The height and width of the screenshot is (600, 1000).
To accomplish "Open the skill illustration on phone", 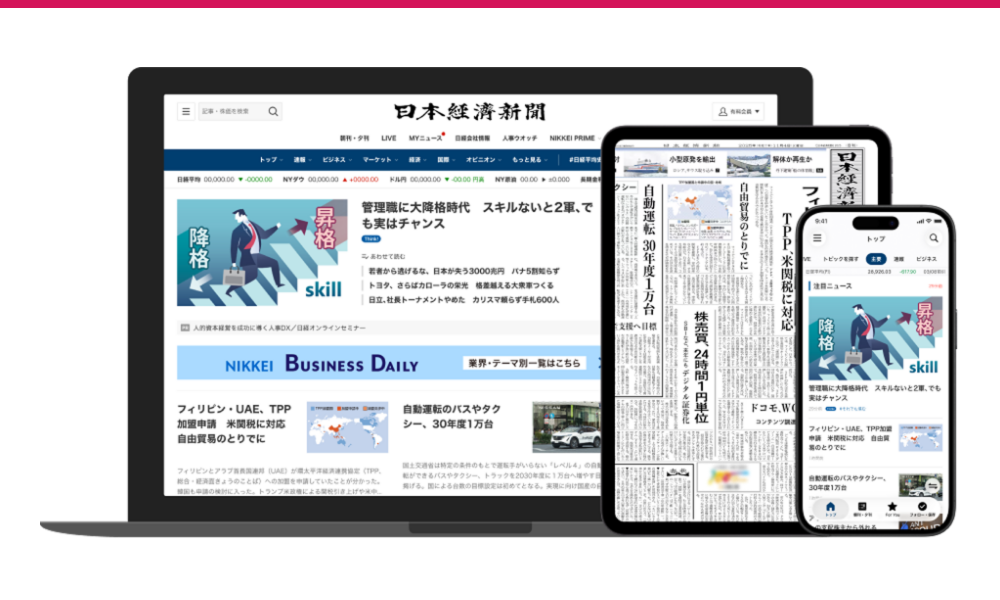I will click(x=875, y=339).
